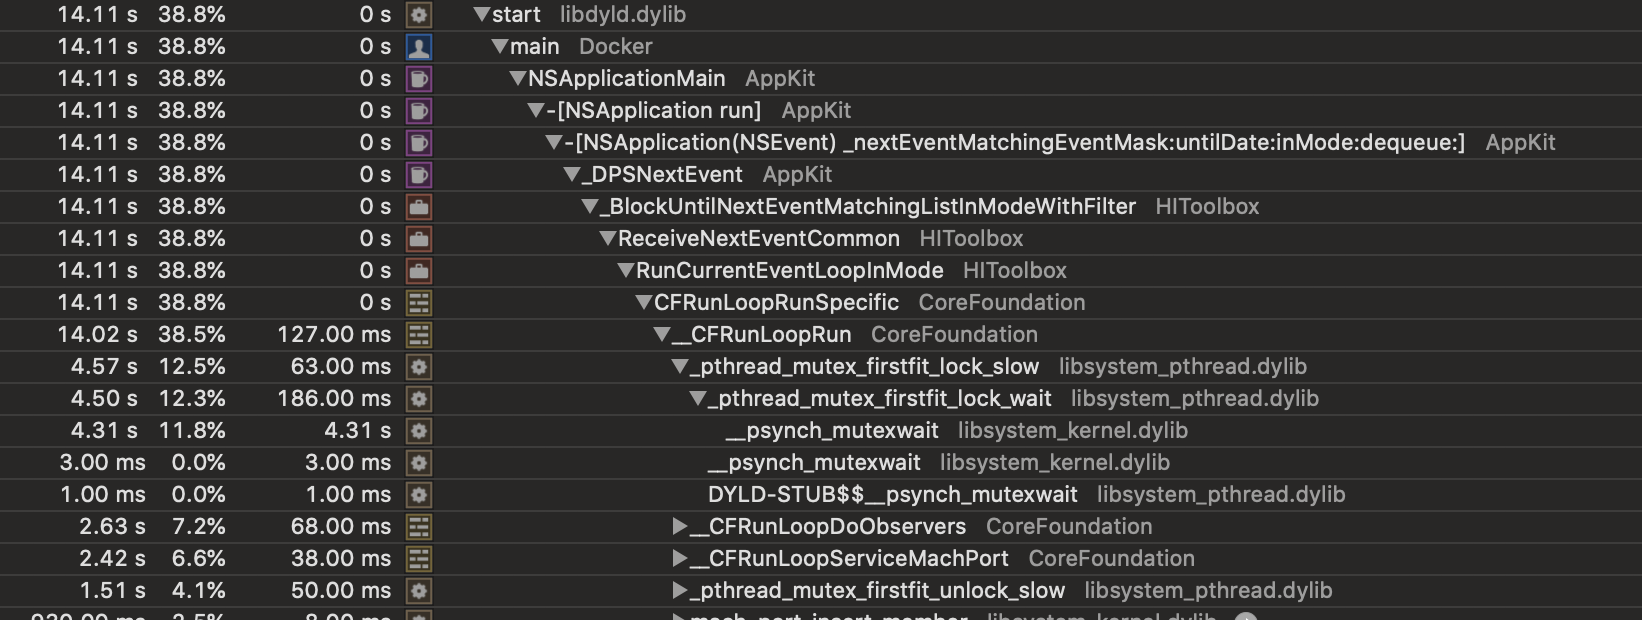This screenshot has width=1642, height=620.
Task: Click the cup icon beside NSApplicationMain
Action: click(419, 79)
